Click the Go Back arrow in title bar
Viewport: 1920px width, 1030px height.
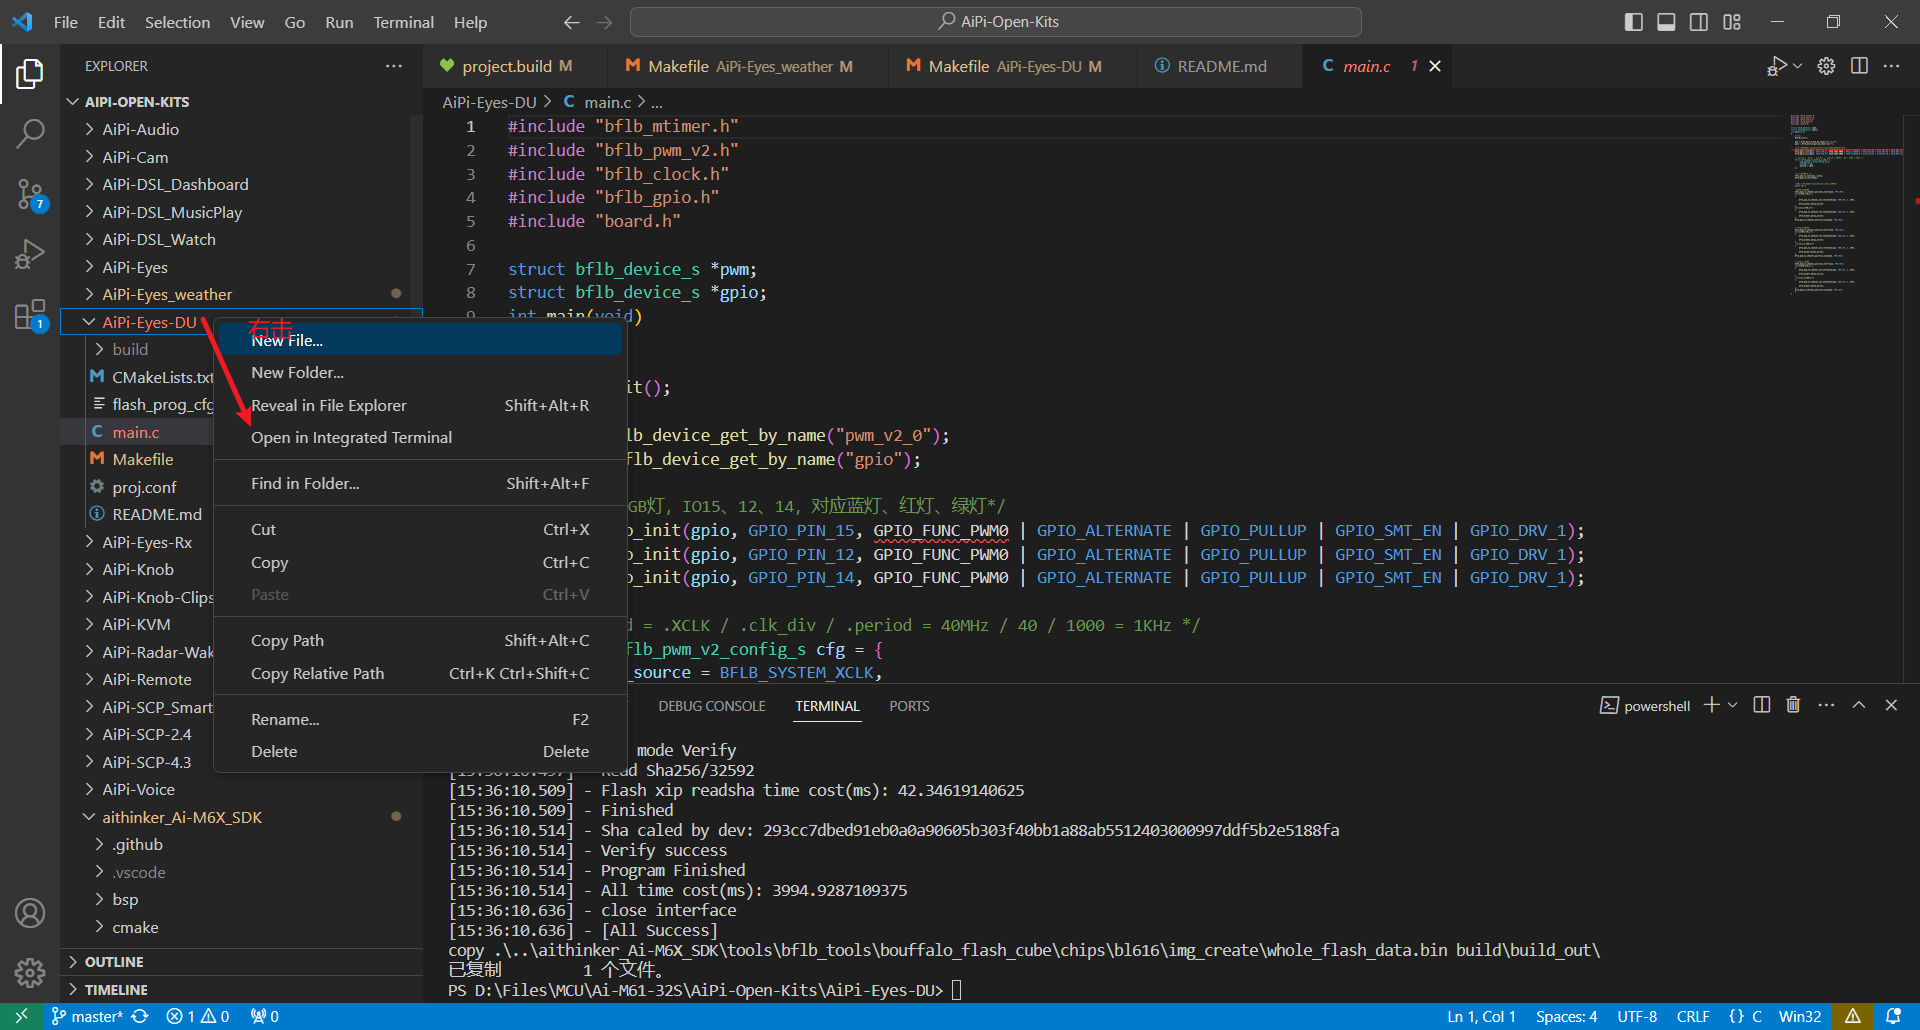tap(571, 22)
